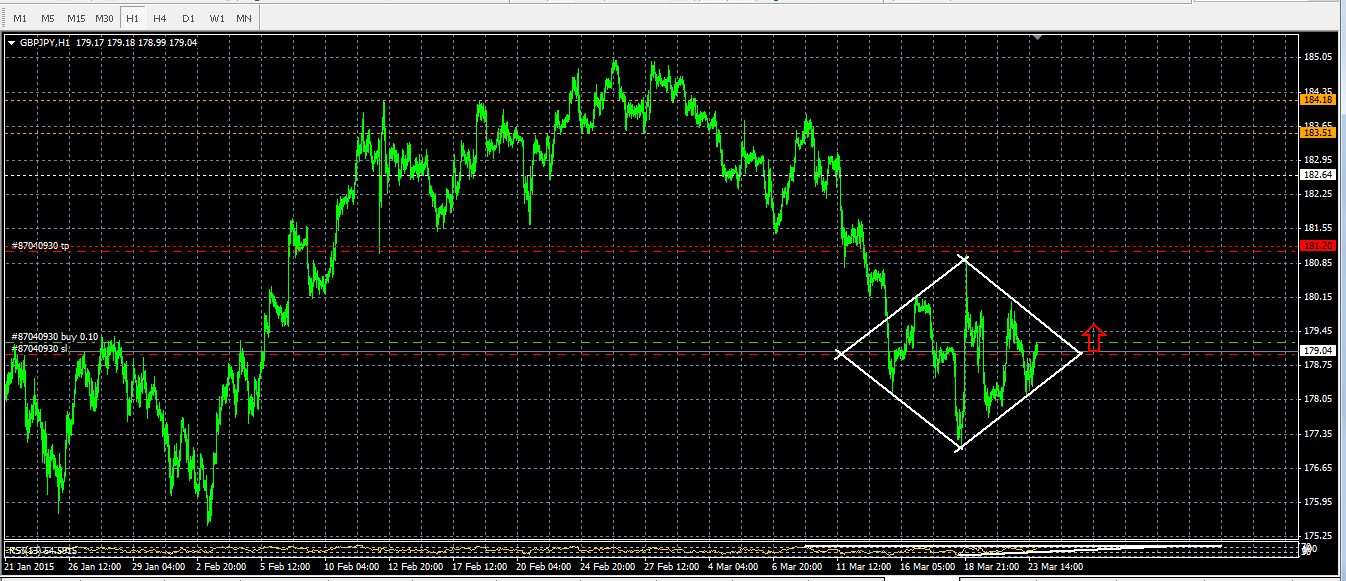Select the red 181.20 take-profit price label
The image size is (1346, 581).
1317,245
